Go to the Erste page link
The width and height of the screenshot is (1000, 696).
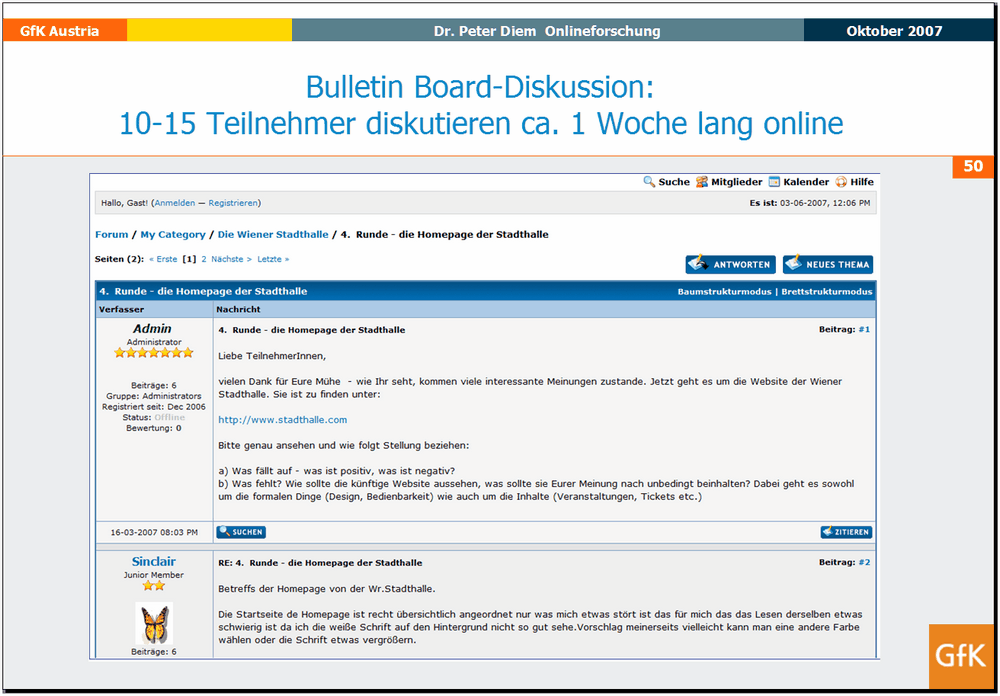coord(163,259)
